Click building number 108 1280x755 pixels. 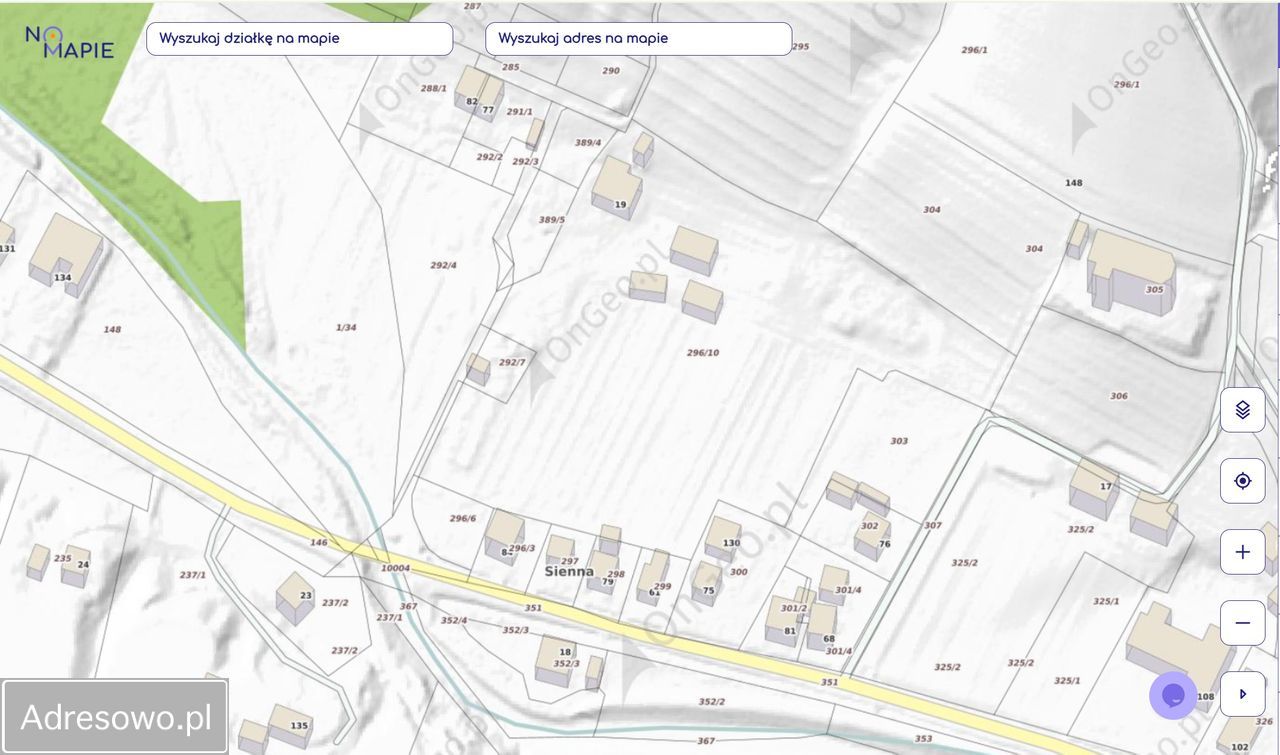[1205, 697]
